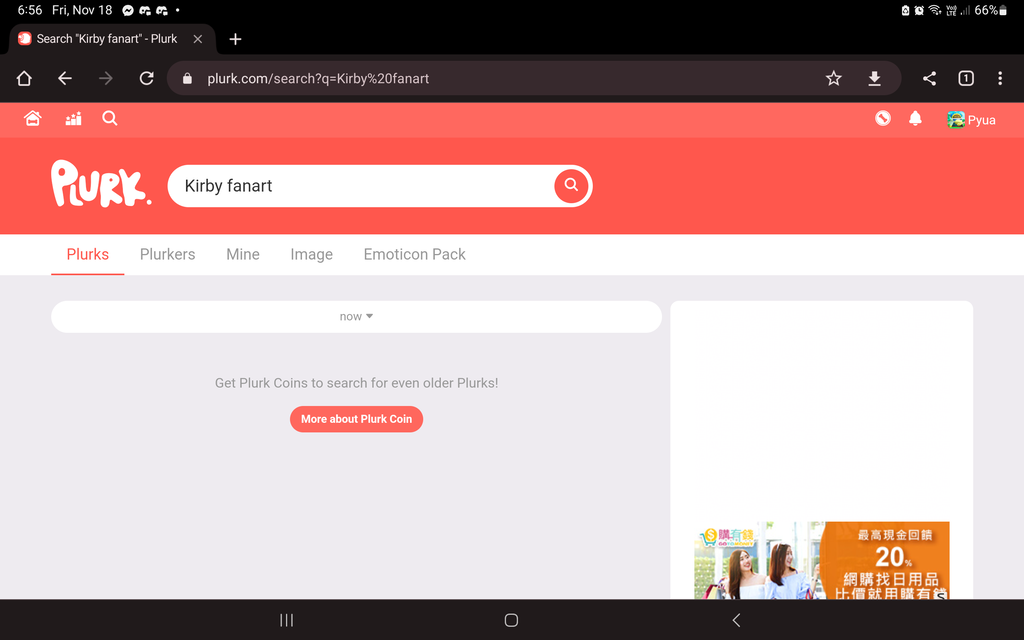Submit search with red magnifier button

coord(571,185)
